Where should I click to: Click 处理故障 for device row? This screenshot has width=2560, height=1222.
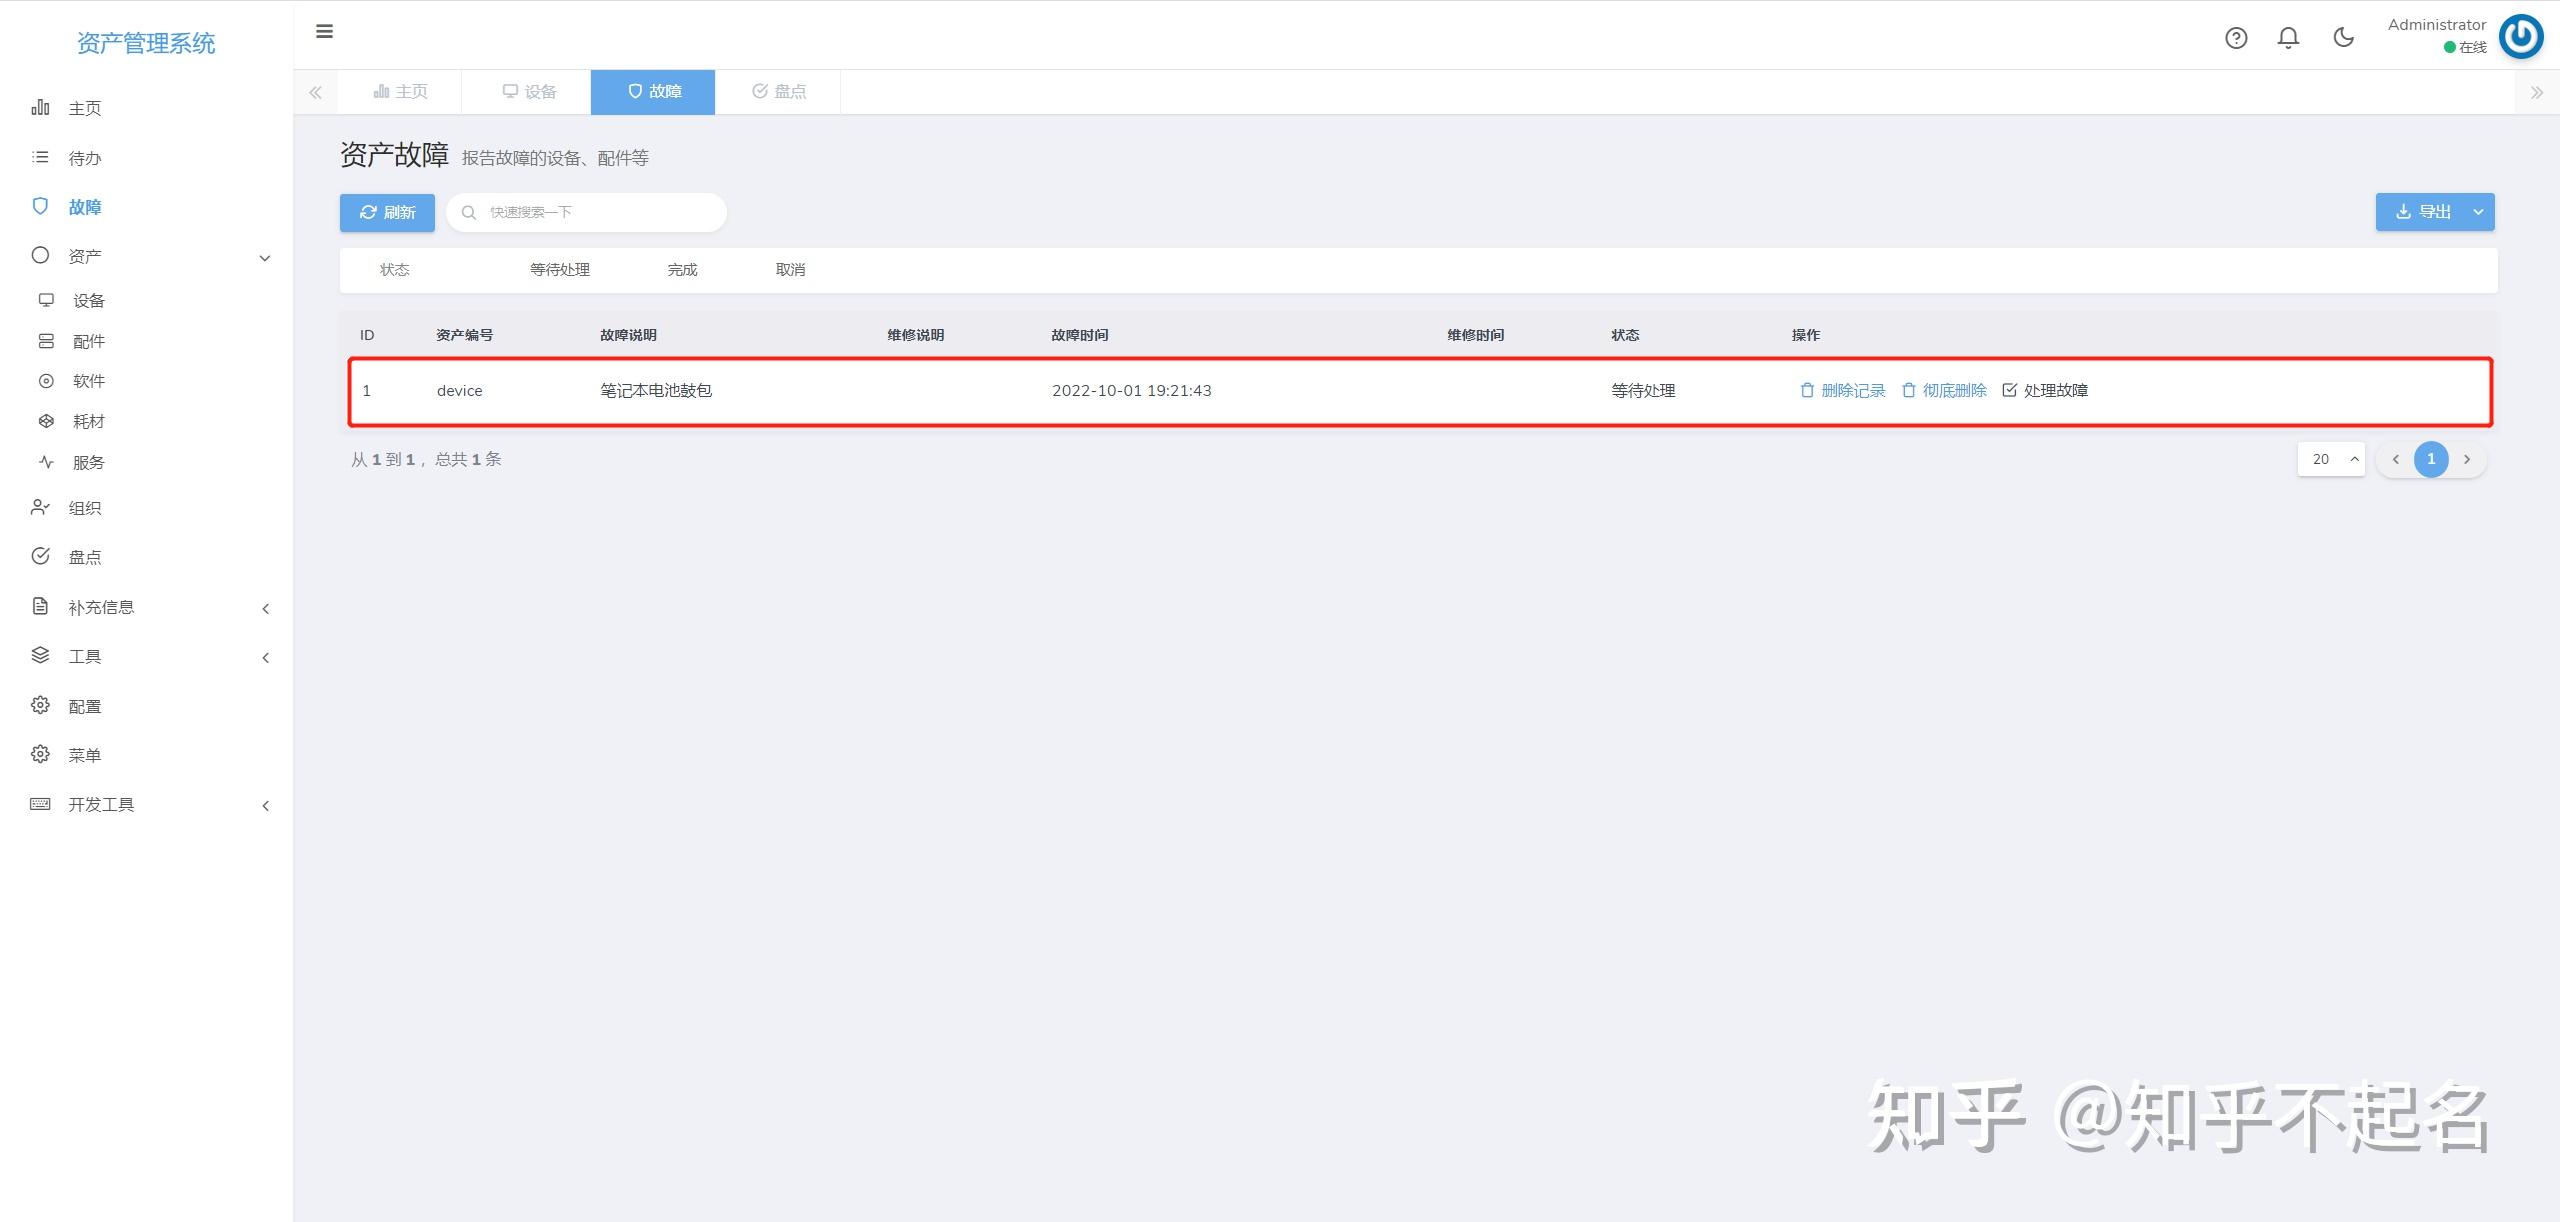(2045, 391)
